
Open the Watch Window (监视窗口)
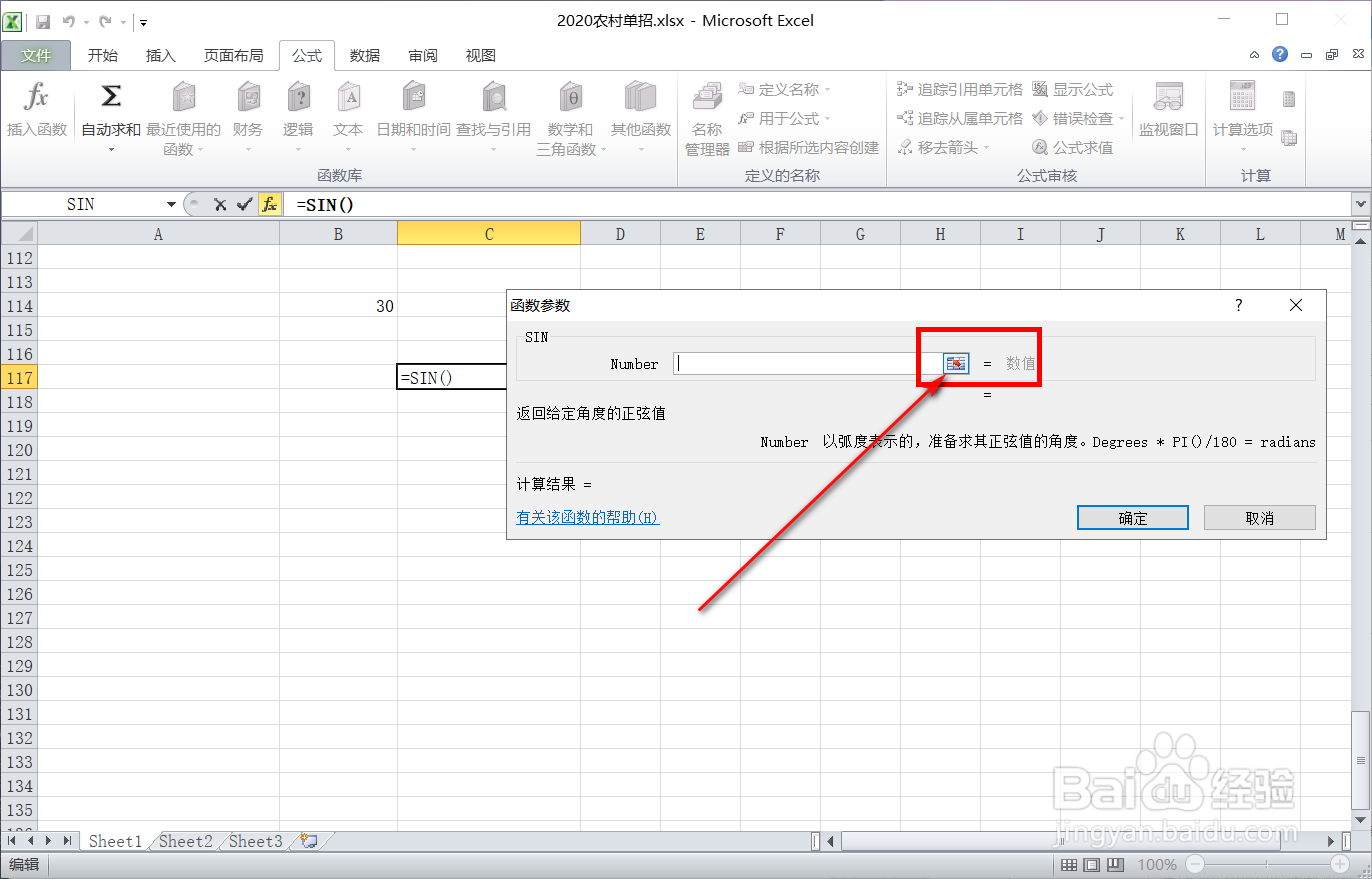pos(1168,110)
